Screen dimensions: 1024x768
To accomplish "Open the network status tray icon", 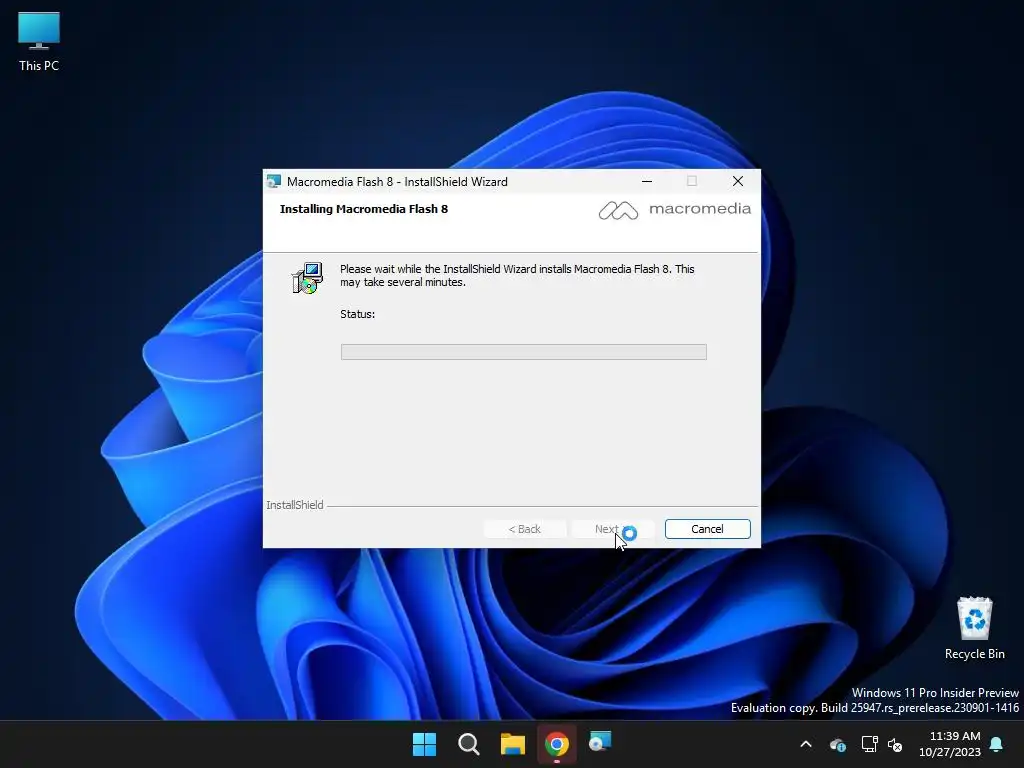I will (x=869, y=744).
